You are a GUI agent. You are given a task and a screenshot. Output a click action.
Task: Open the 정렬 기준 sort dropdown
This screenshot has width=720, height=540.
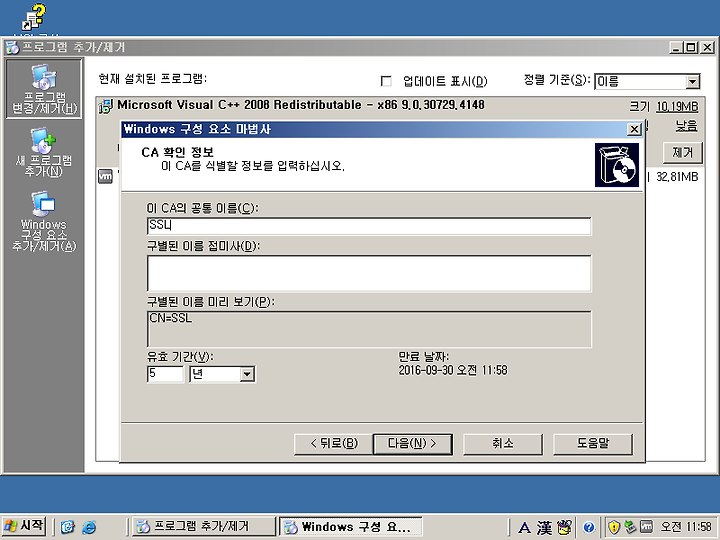(692, 82)
